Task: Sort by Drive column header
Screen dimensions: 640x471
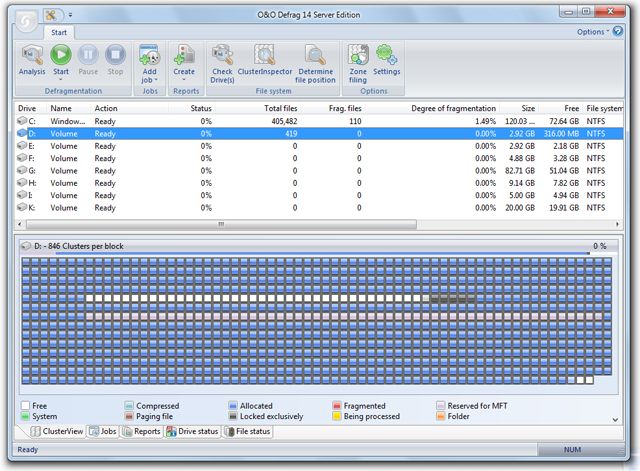Action: (27, 108)
